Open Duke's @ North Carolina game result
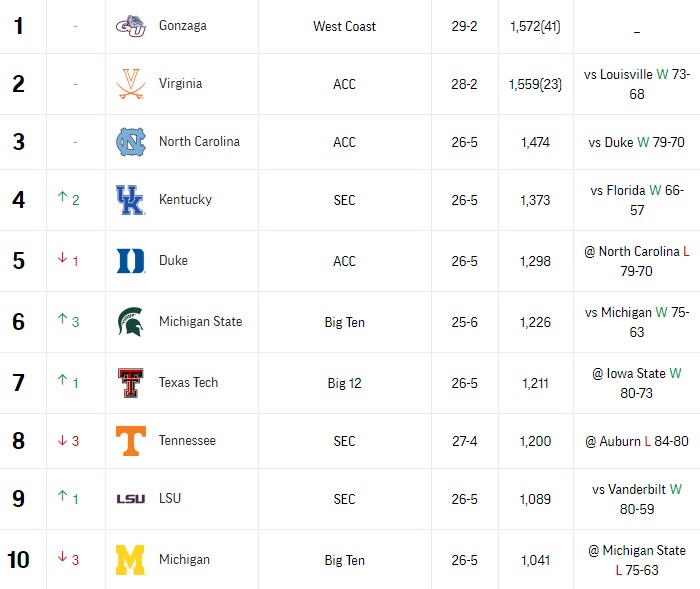 coord(637,261)
